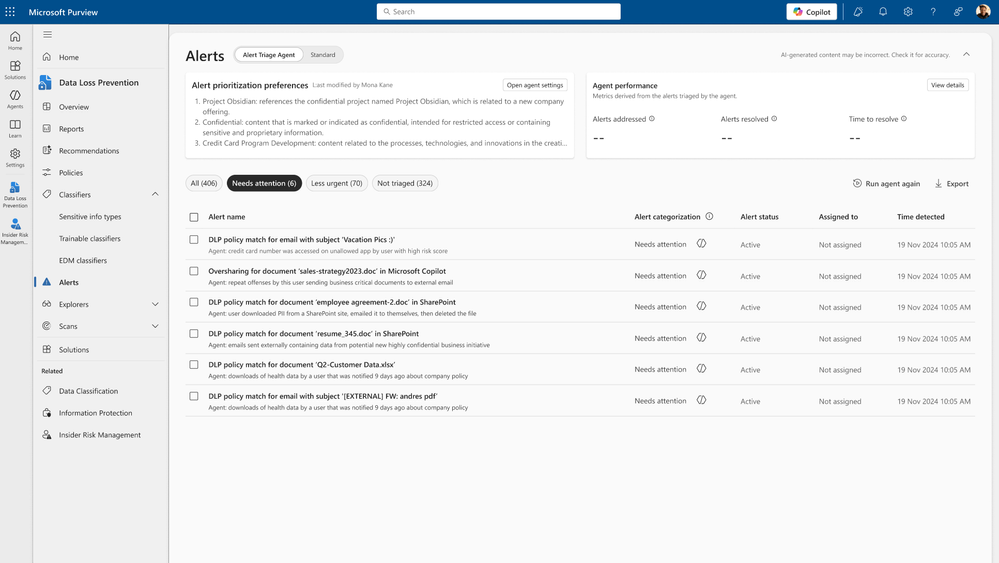Open the app launcher waffle icon

pos(10,11)
